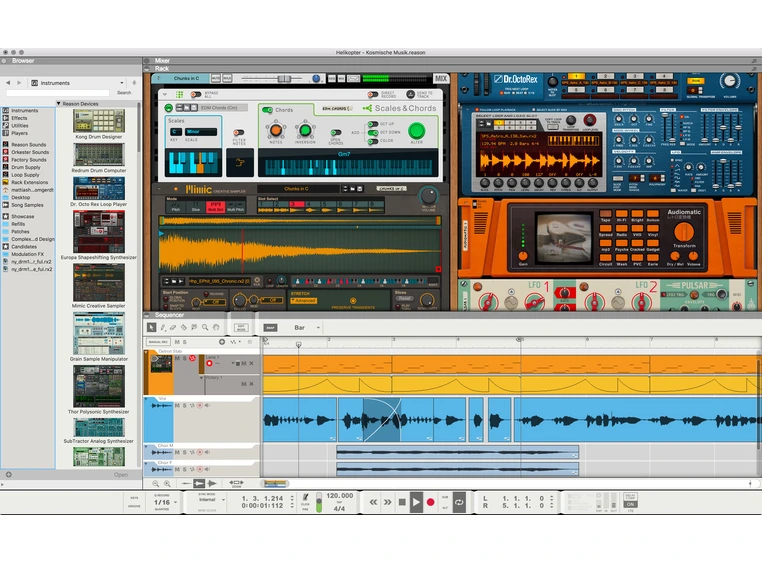This screenshot has width=762, height=562.
Task: Click the Search button in the browser
Action: (x=124, y=93)
